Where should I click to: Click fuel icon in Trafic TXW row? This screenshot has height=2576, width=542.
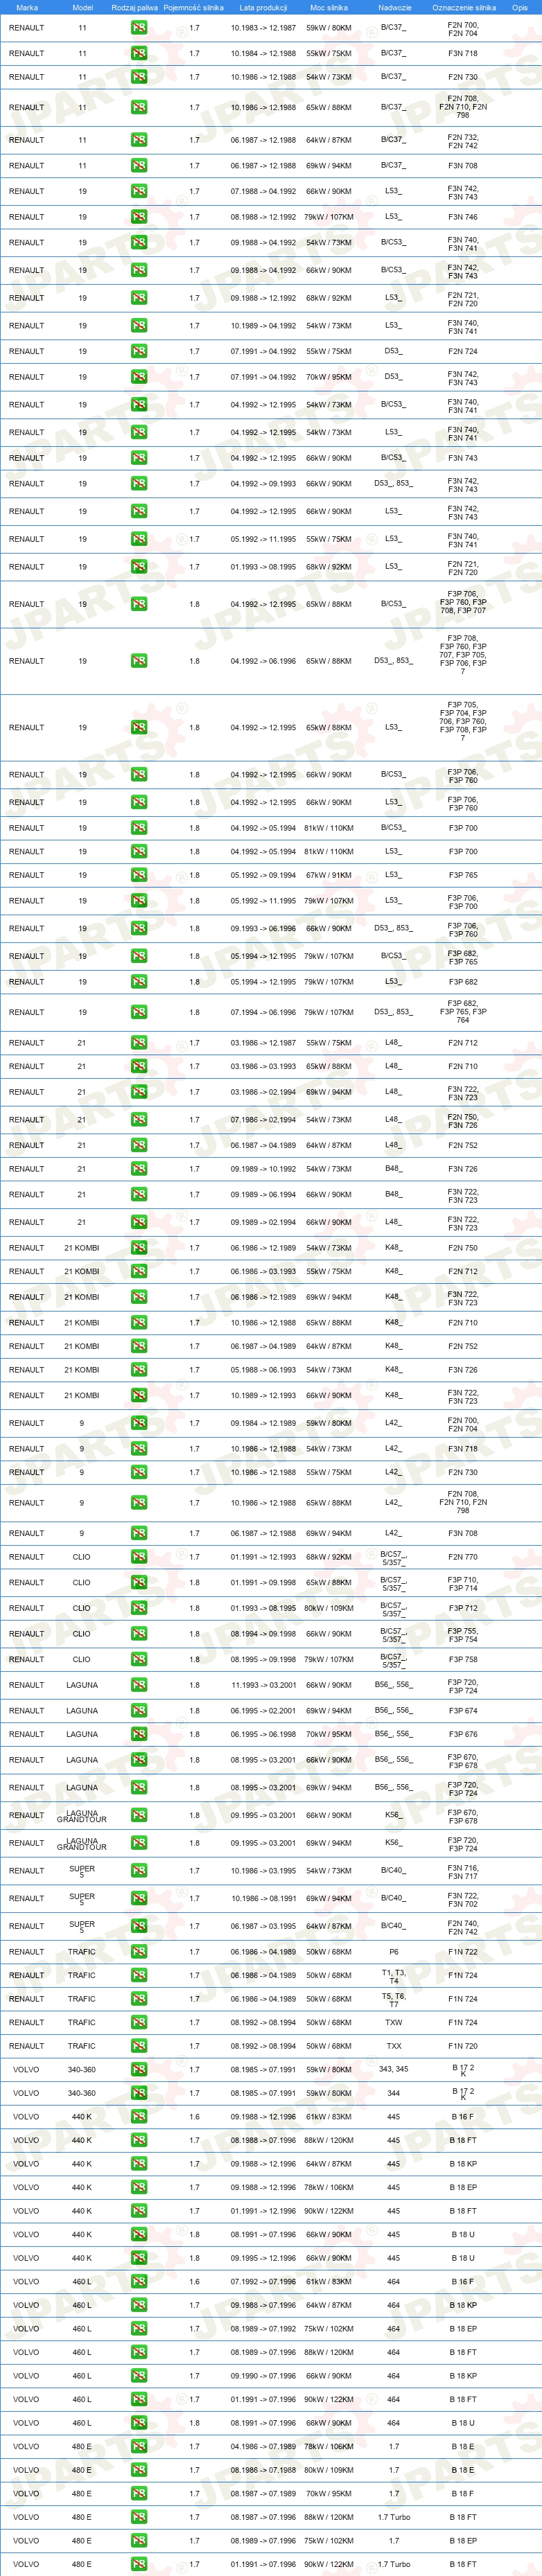click(139, 2022)
